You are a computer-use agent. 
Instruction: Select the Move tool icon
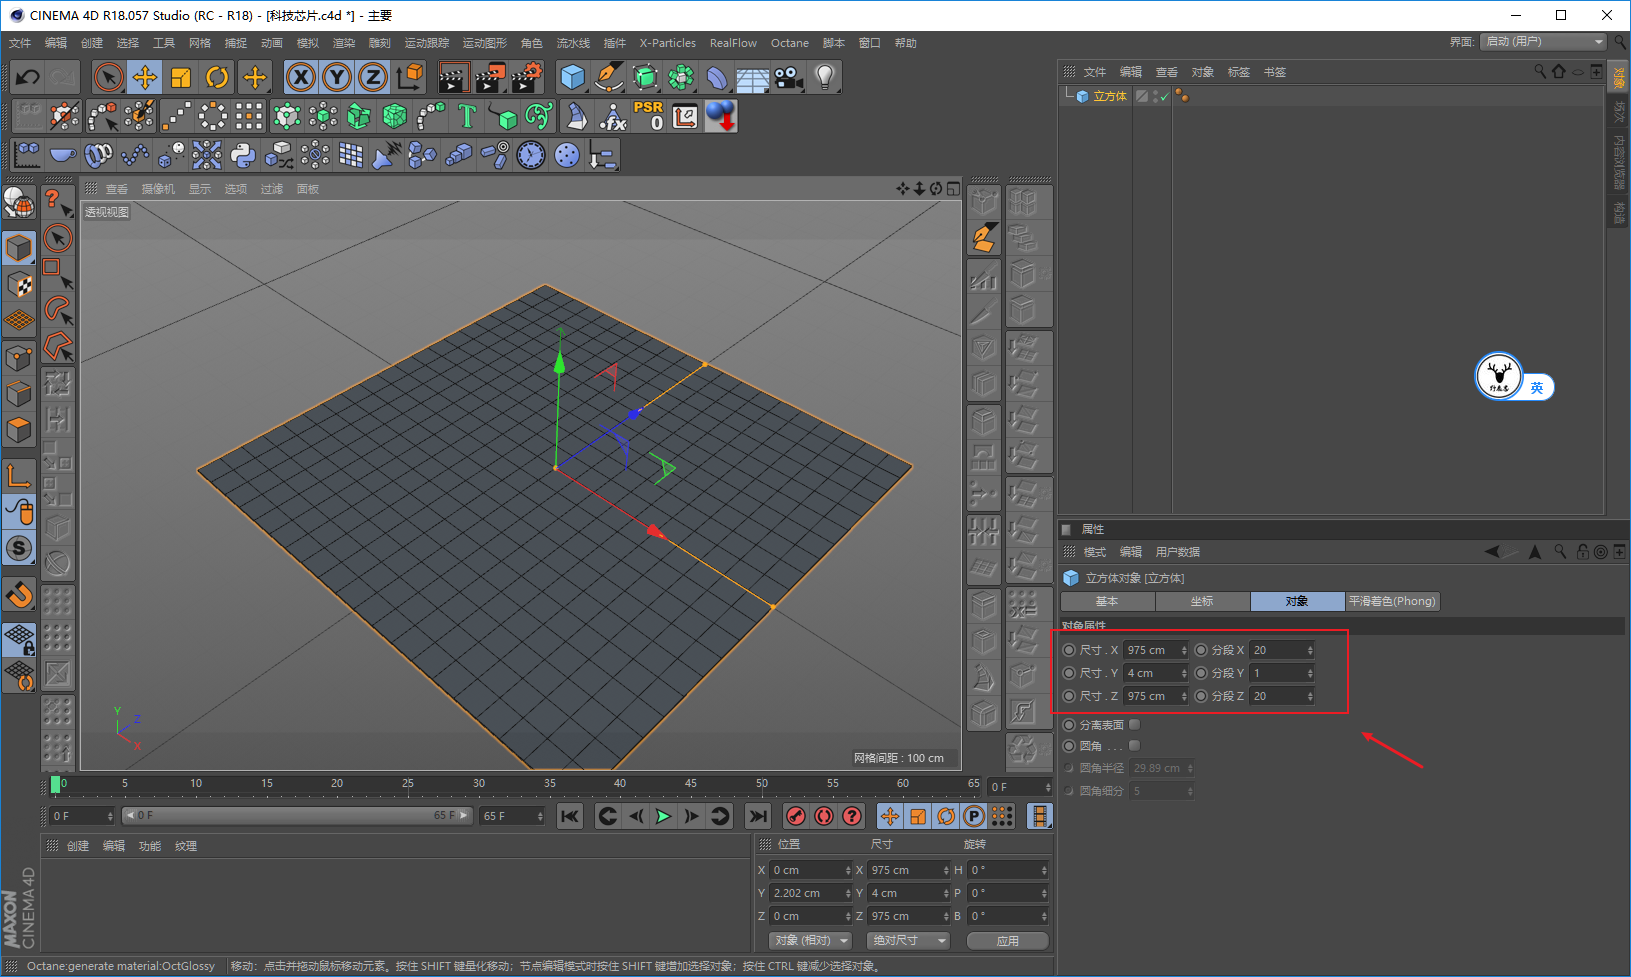tap(145, 77)
